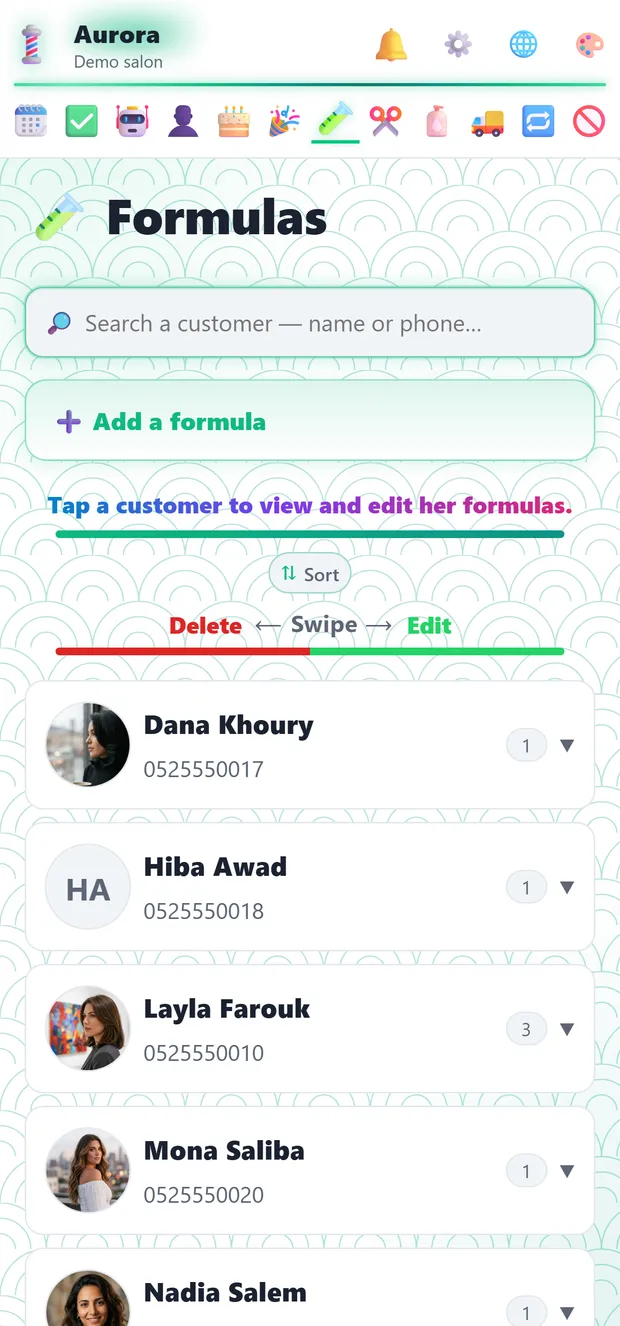Focus the customer search field

(x=310, y=323)
